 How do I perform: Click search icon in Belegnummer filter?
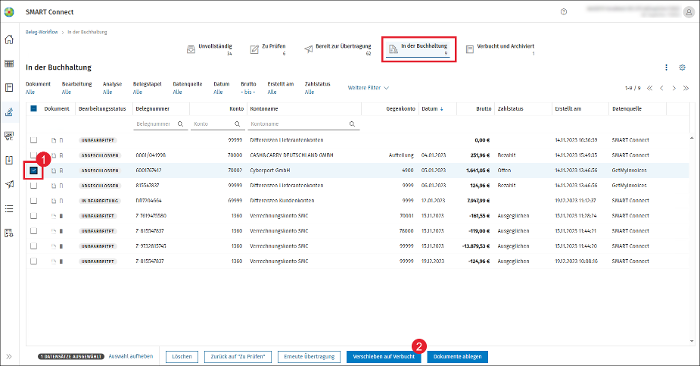(x=180, y=124)
